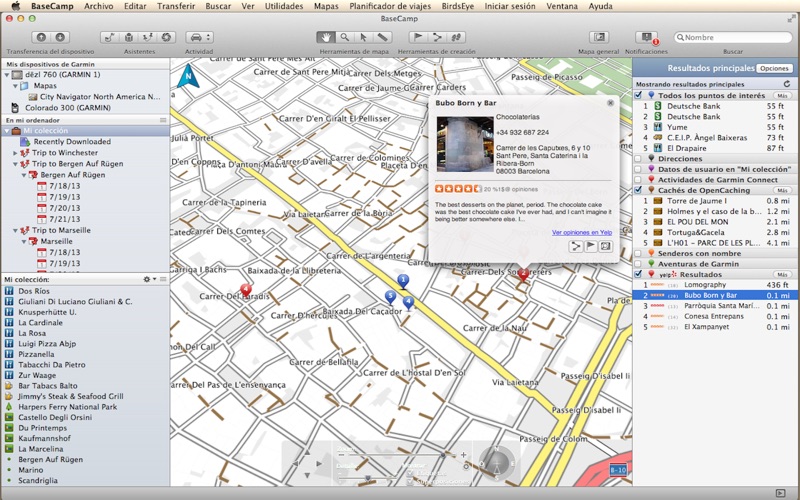This screenshot has width=800, height=500.
Task: Collapse the Trip to Bergen Auf Rügen item
Action: pos(15,164)
